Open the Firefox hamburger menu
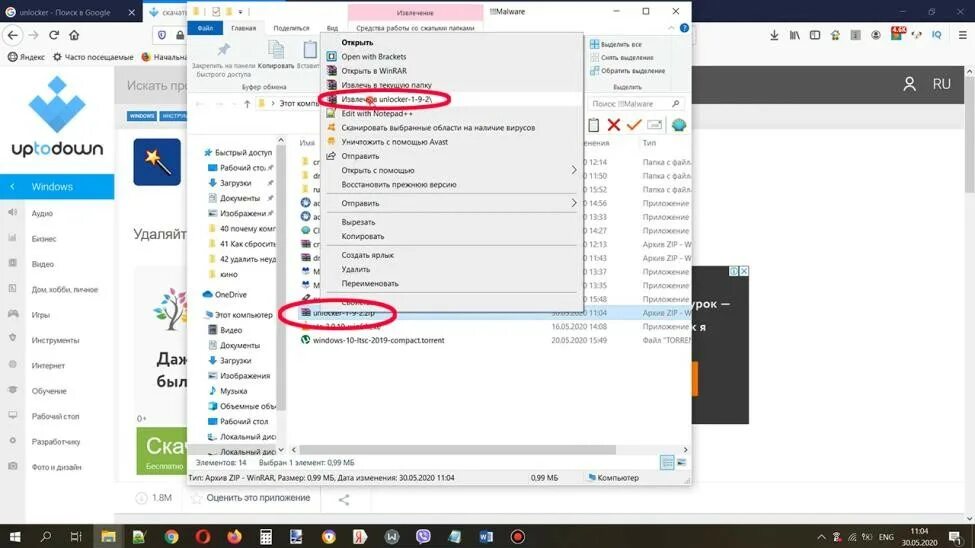The height and width of the screenshot is (548, 975). [x=962, y=35]
